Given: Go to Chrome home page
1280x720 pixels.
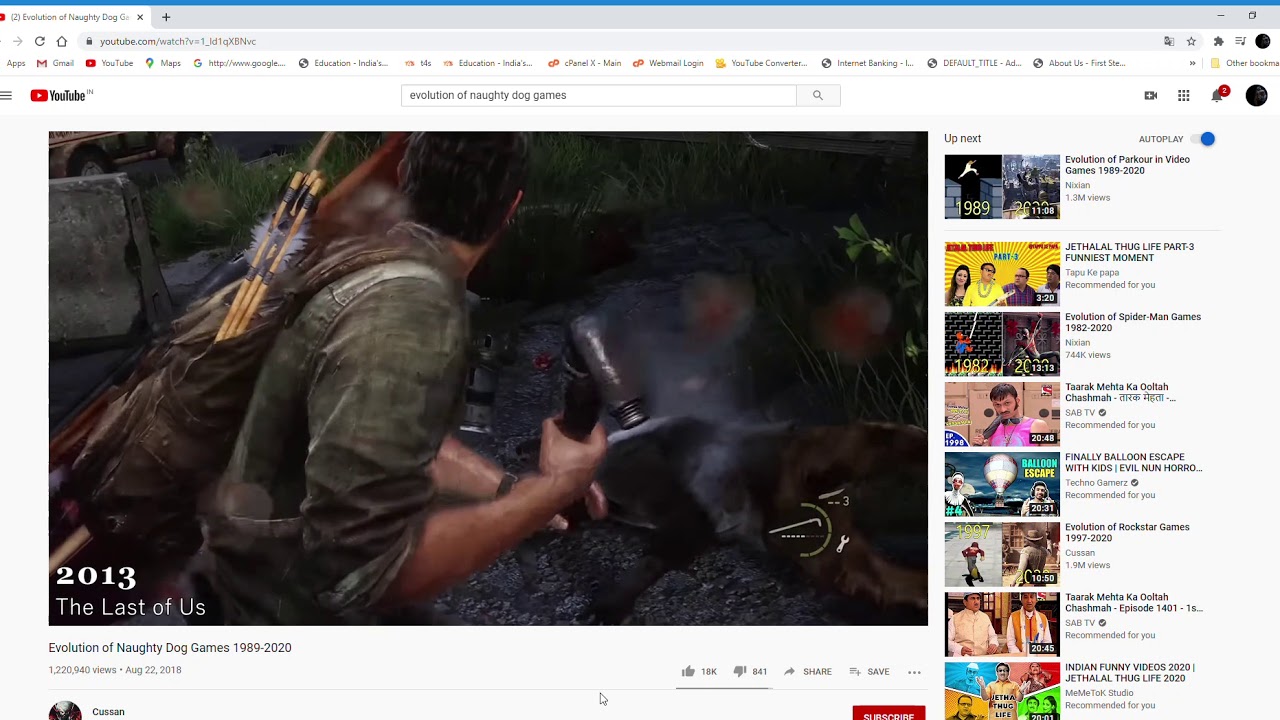Looking at the screenshot, I should pos(62,41).
